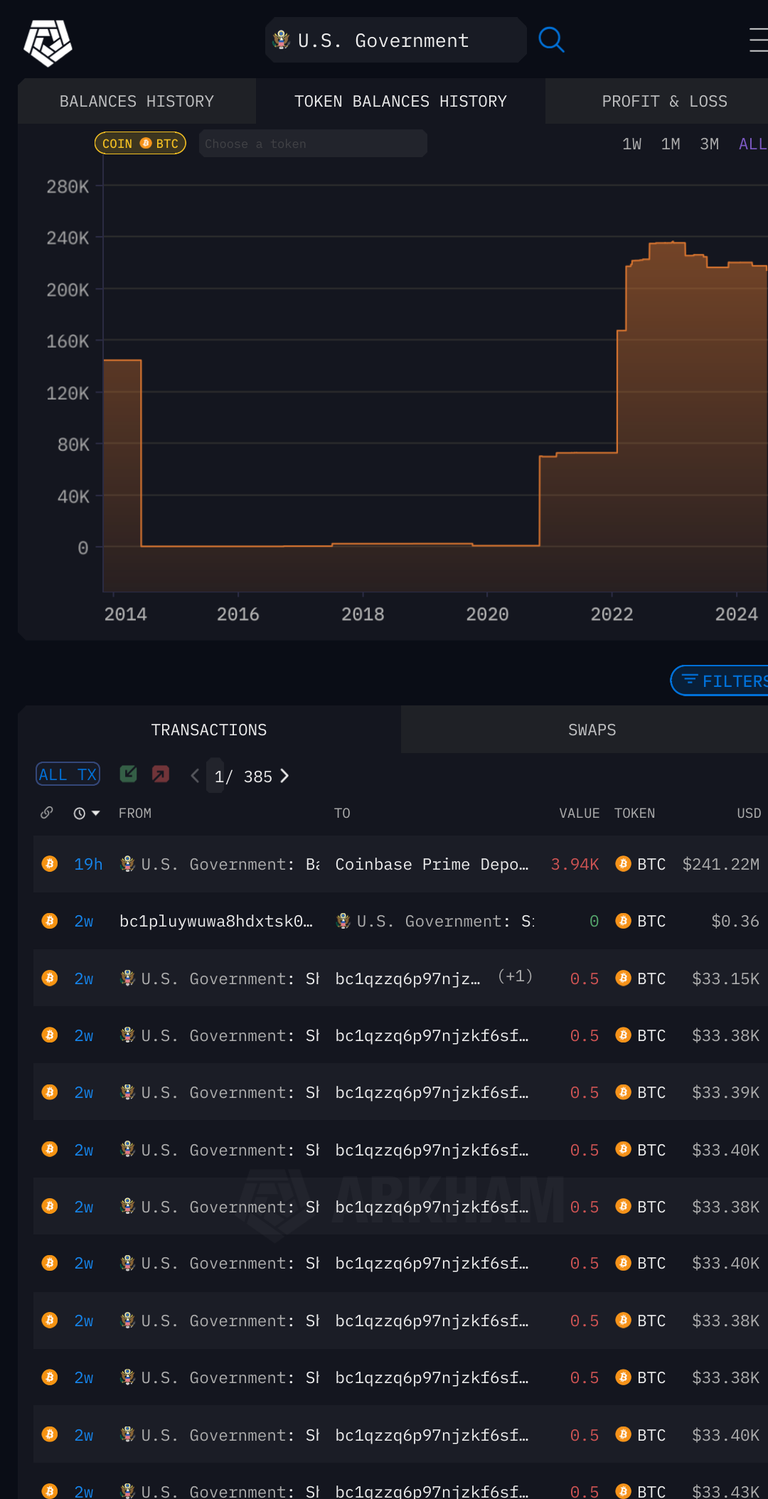Open recipient address in $33.15K row
The image size is (768, 1499).
pos(408,978)
